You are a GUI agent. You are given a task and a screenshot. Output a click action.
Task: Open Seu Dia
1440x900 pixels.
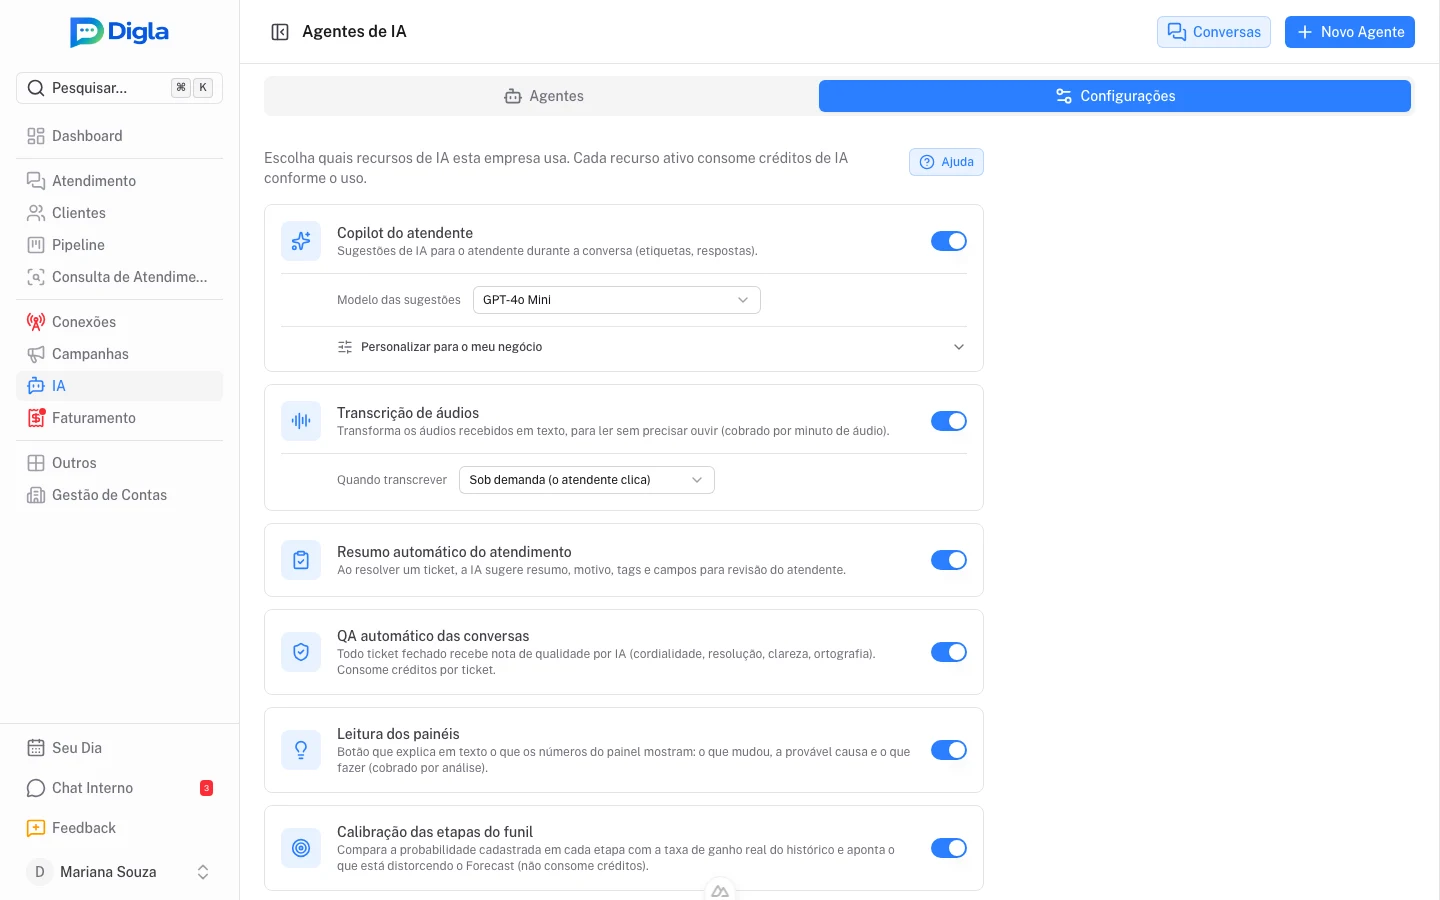click(x=119, y=748)
